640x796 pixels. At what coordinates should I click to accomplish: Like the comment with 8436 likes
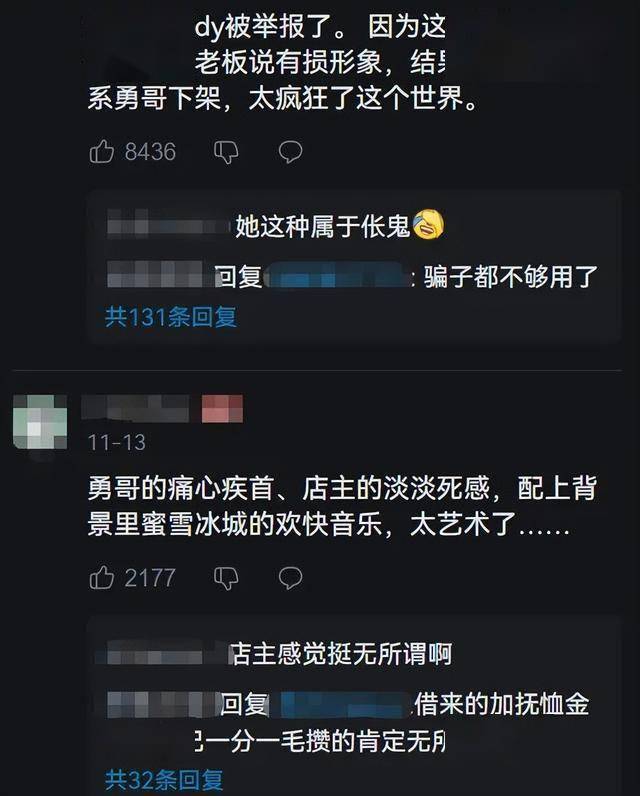(x=102, y=151)
